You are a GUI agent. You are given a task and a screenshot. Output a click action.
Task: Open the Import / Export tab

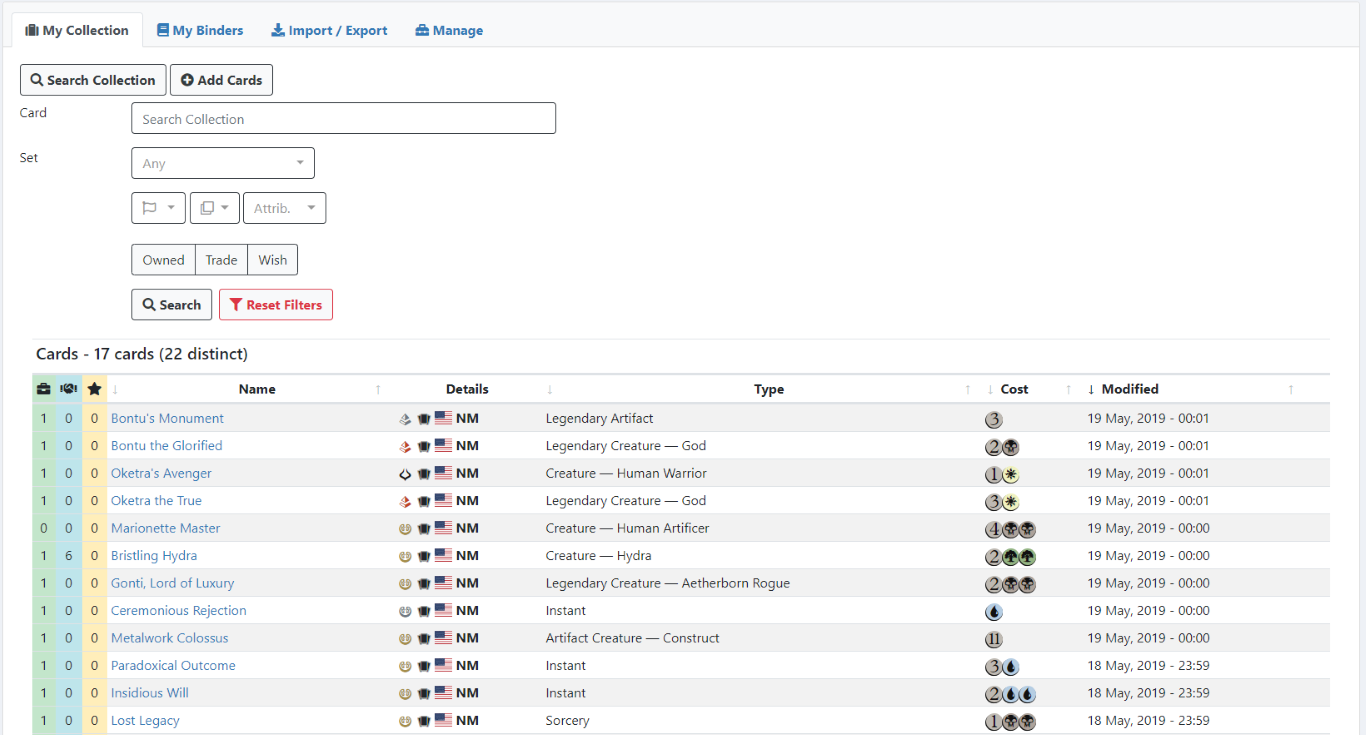pos(329,30)
